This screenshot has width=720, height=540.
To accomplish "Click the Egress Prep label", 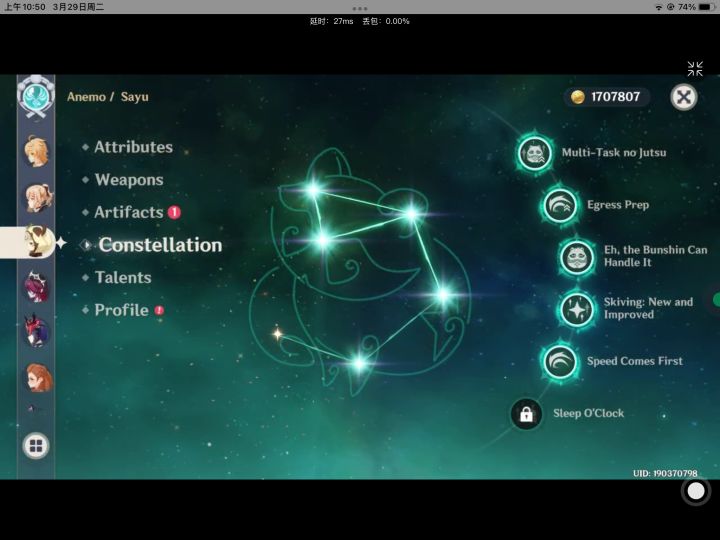I will [618, 205].
